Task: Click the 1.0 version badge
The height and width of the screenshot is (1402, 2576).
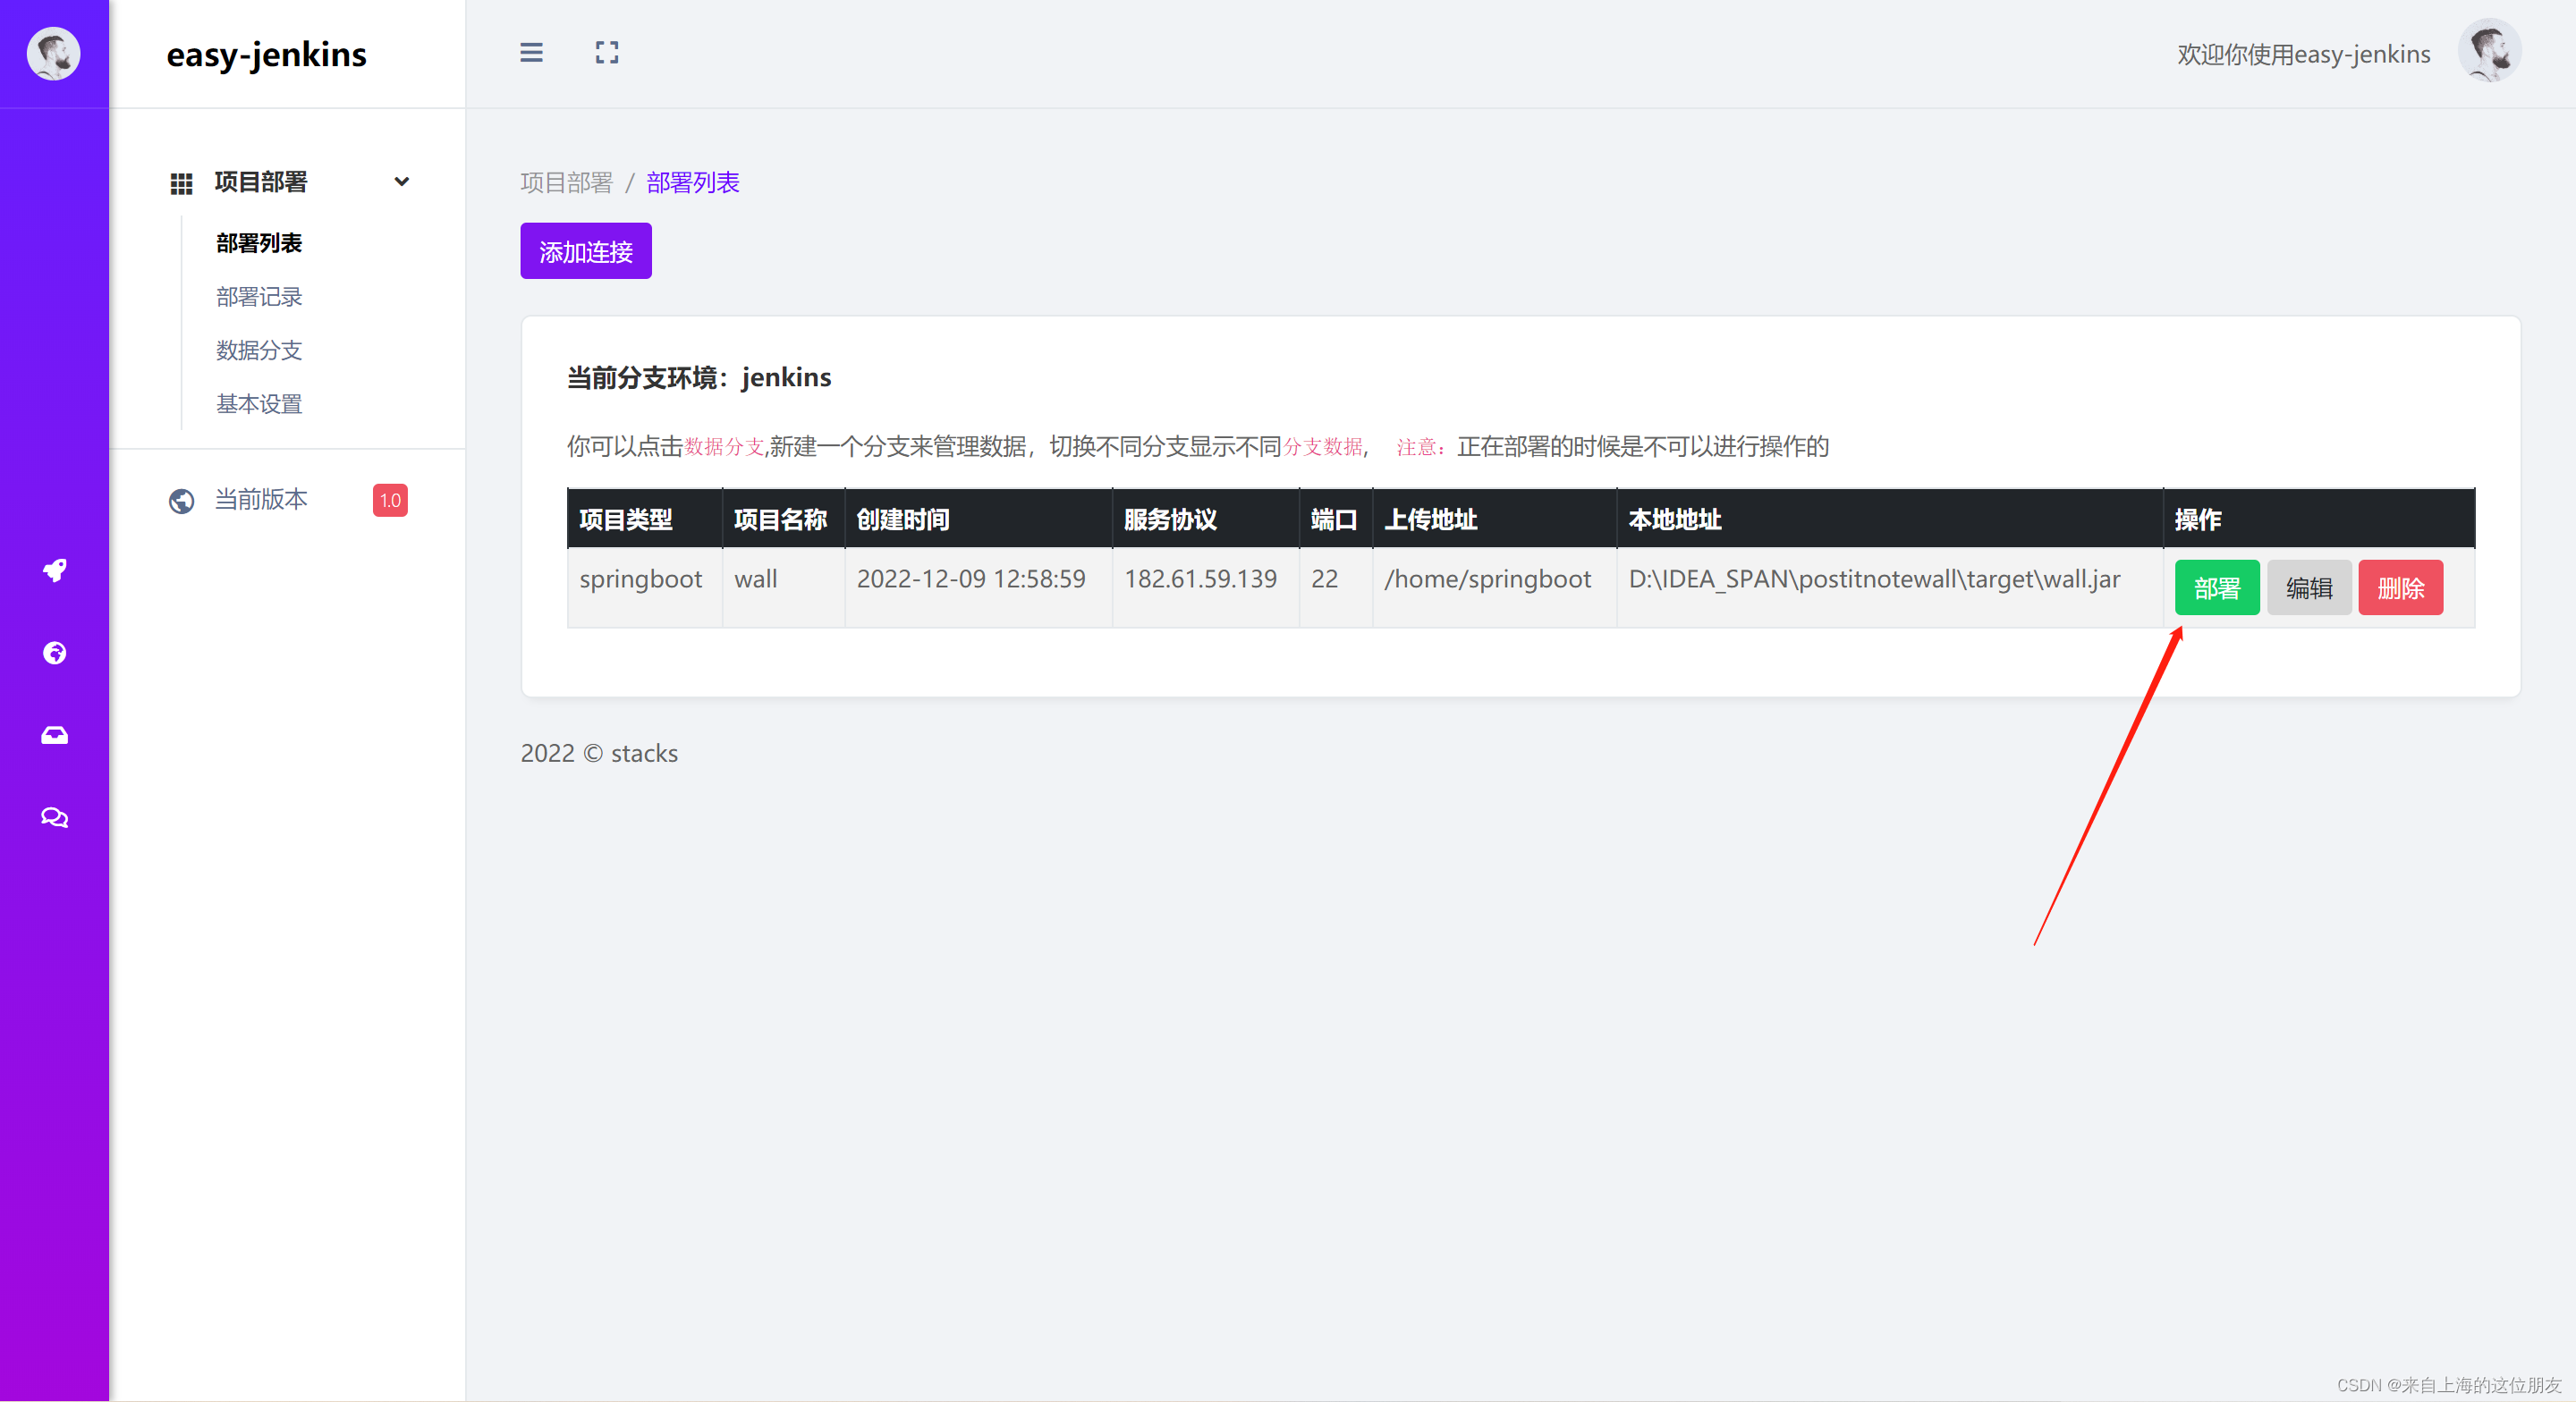Action: (390, 500)
